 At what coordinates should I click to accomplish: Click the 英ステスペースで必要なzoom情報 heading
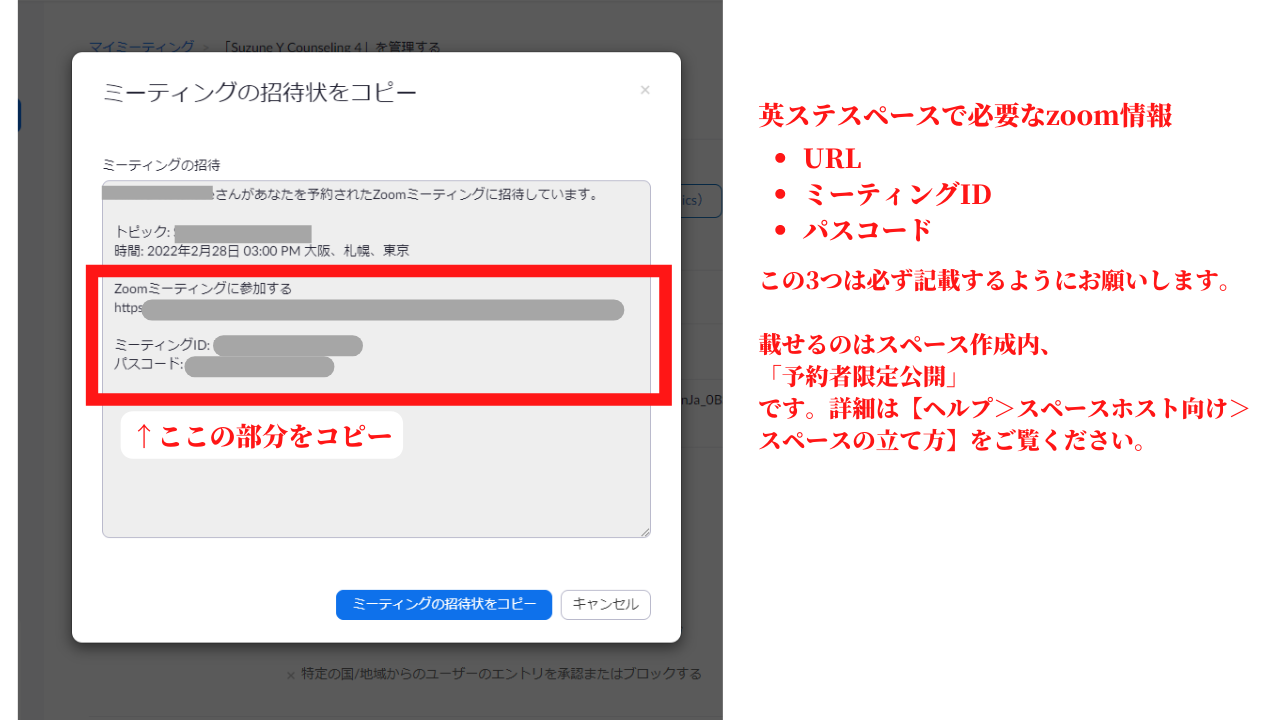(966, 116)
